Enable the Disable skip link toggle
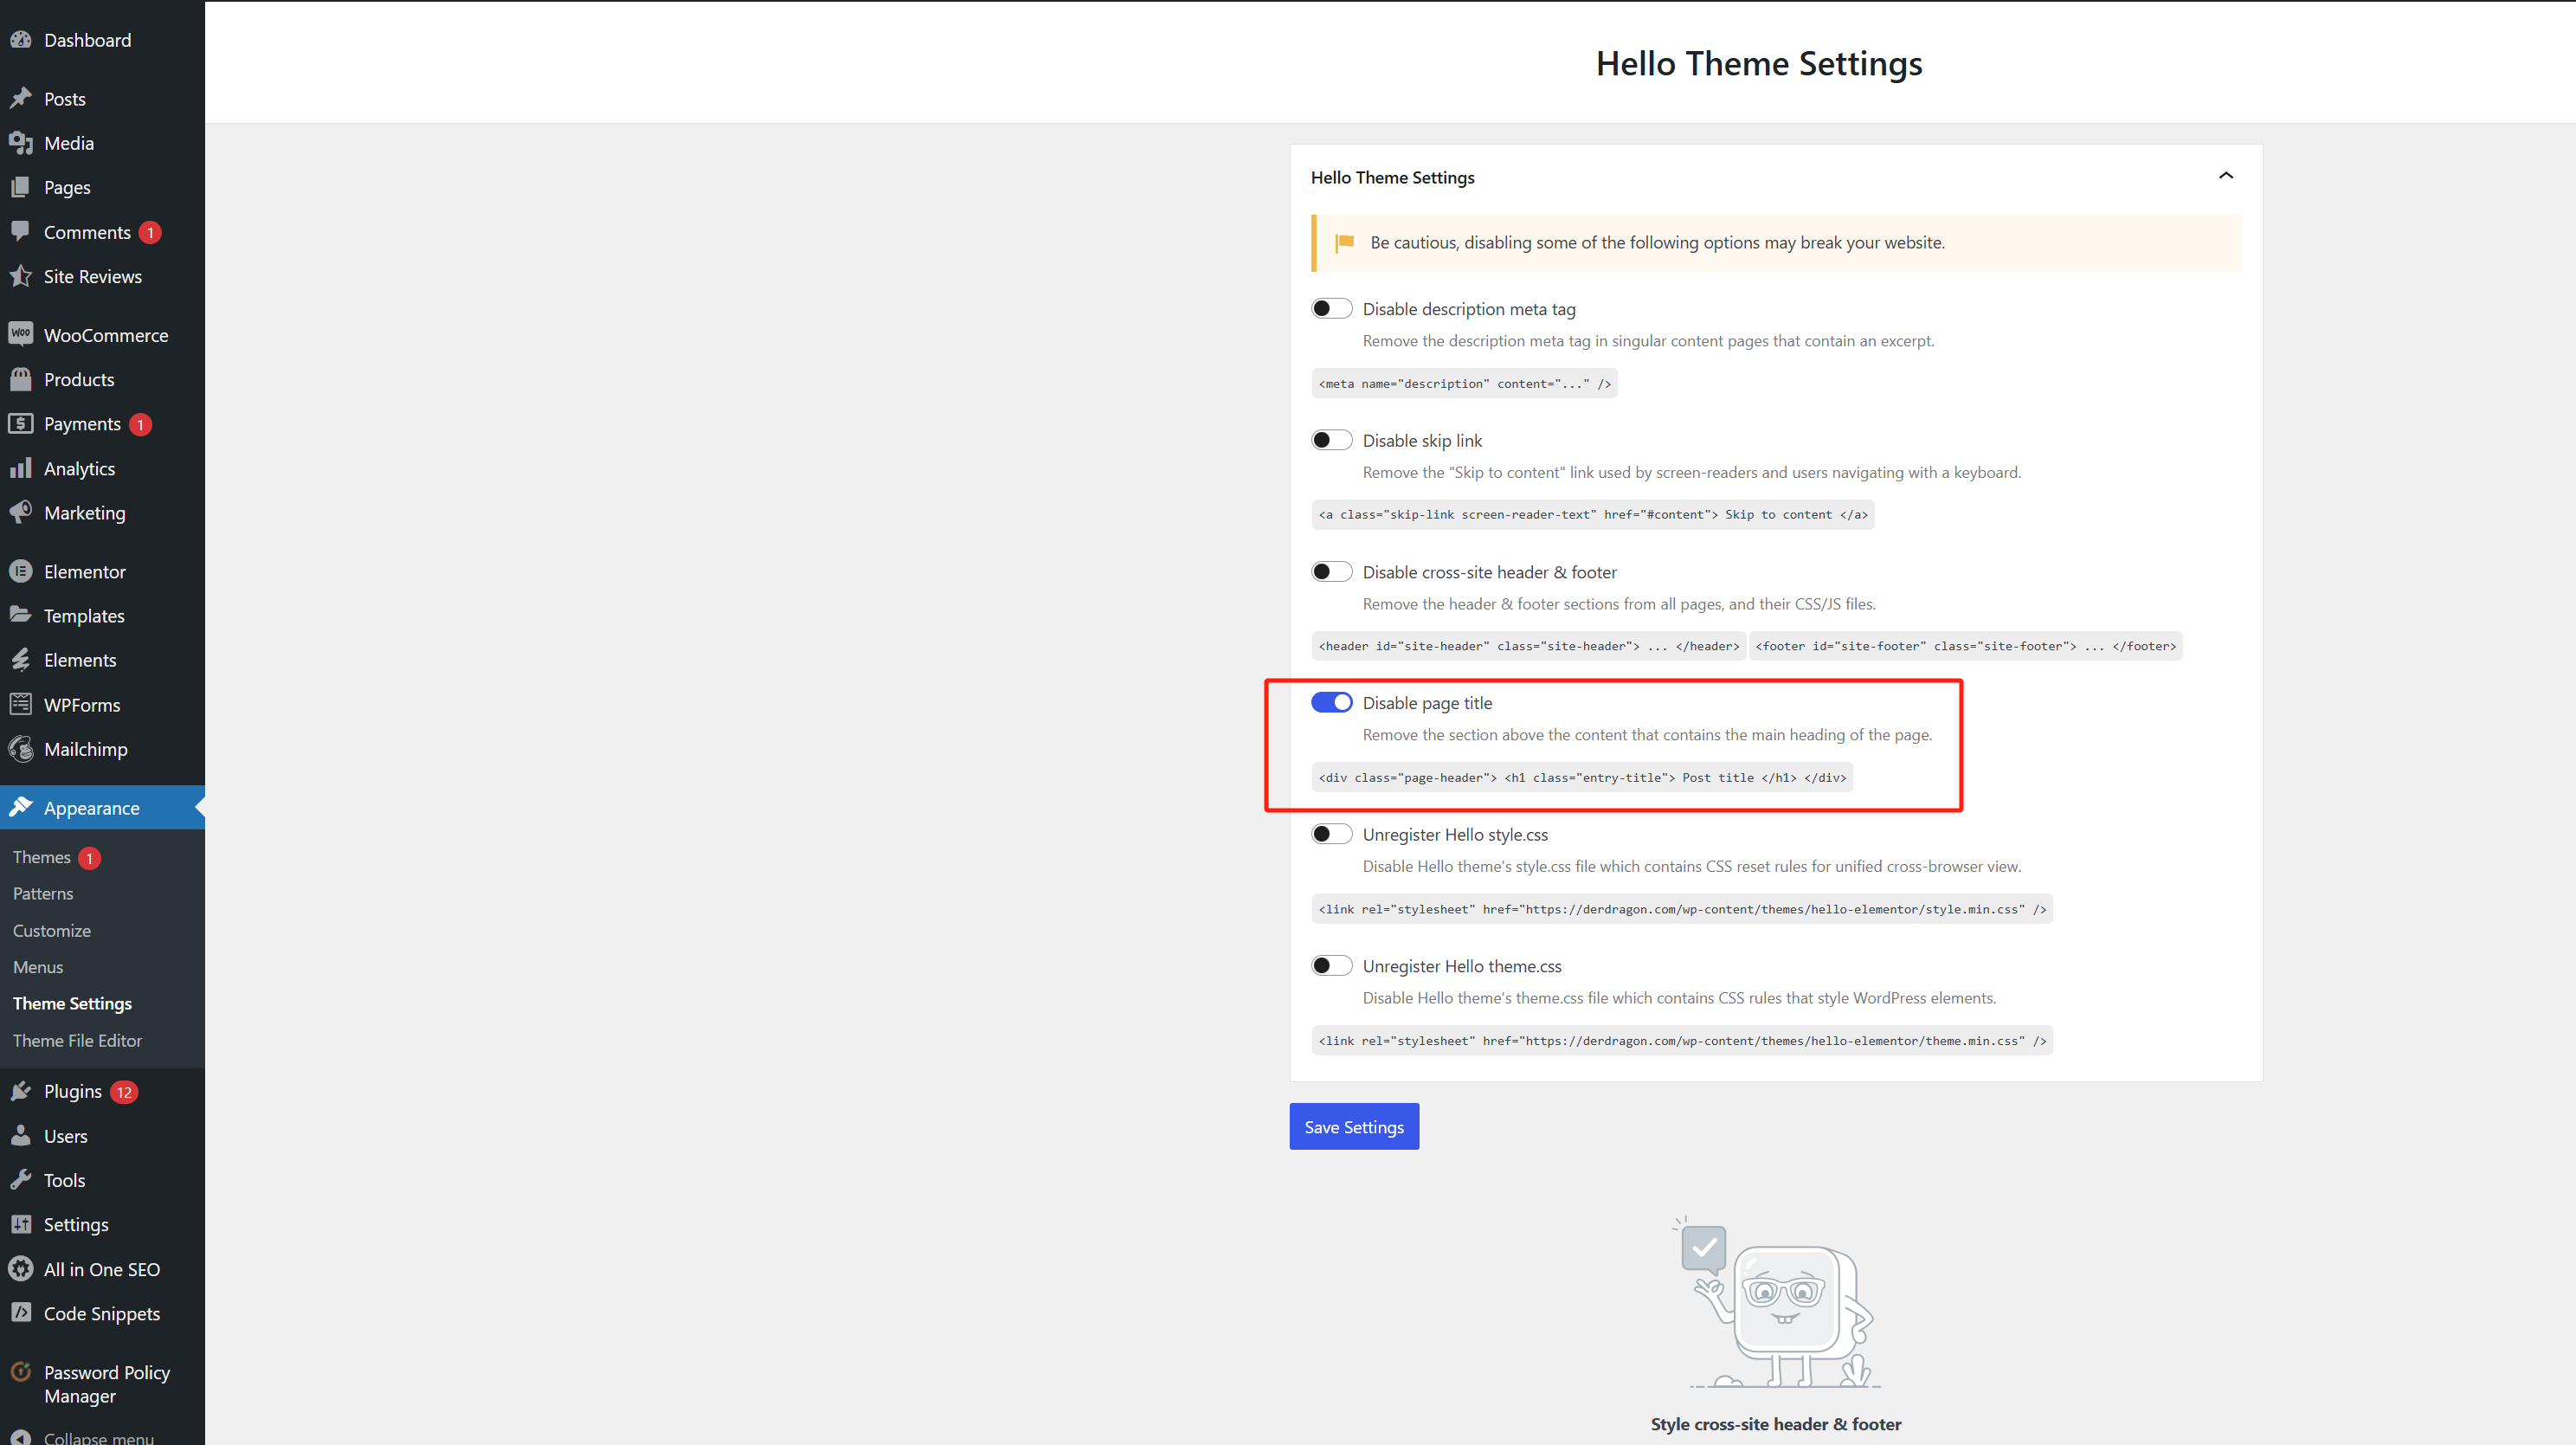Screen dimensions: 2576x1445 [1331, 439]
